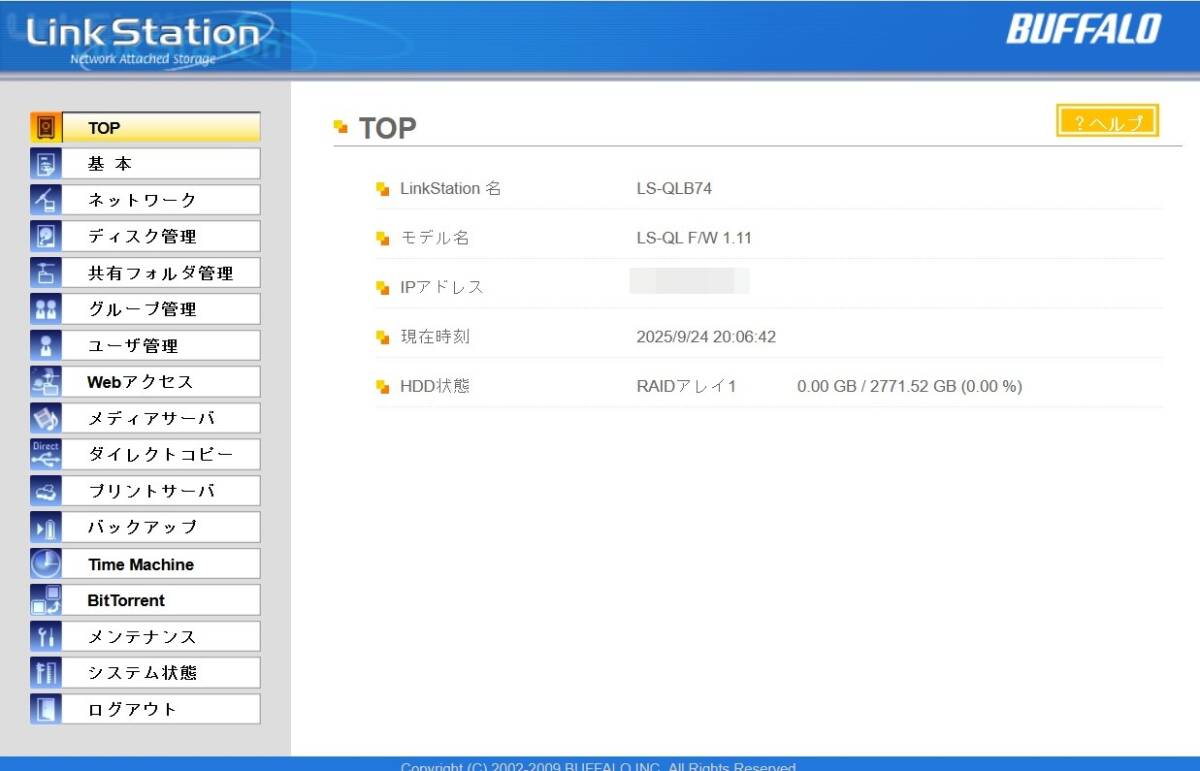This screenshot has width=1200, height=771.
Task: Click the メディアサーバ media icon
Action: coord(46,418)
